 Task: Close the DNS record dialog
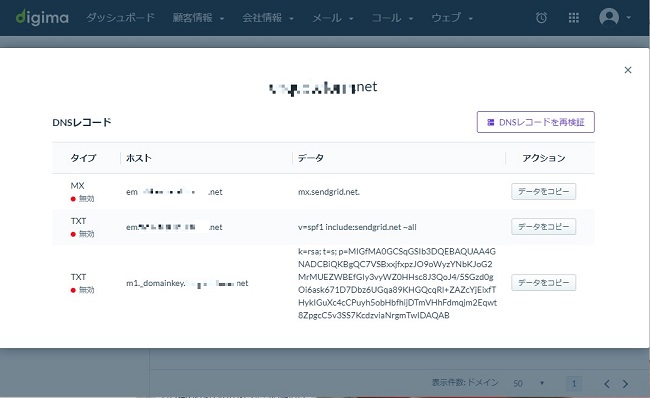628,70
